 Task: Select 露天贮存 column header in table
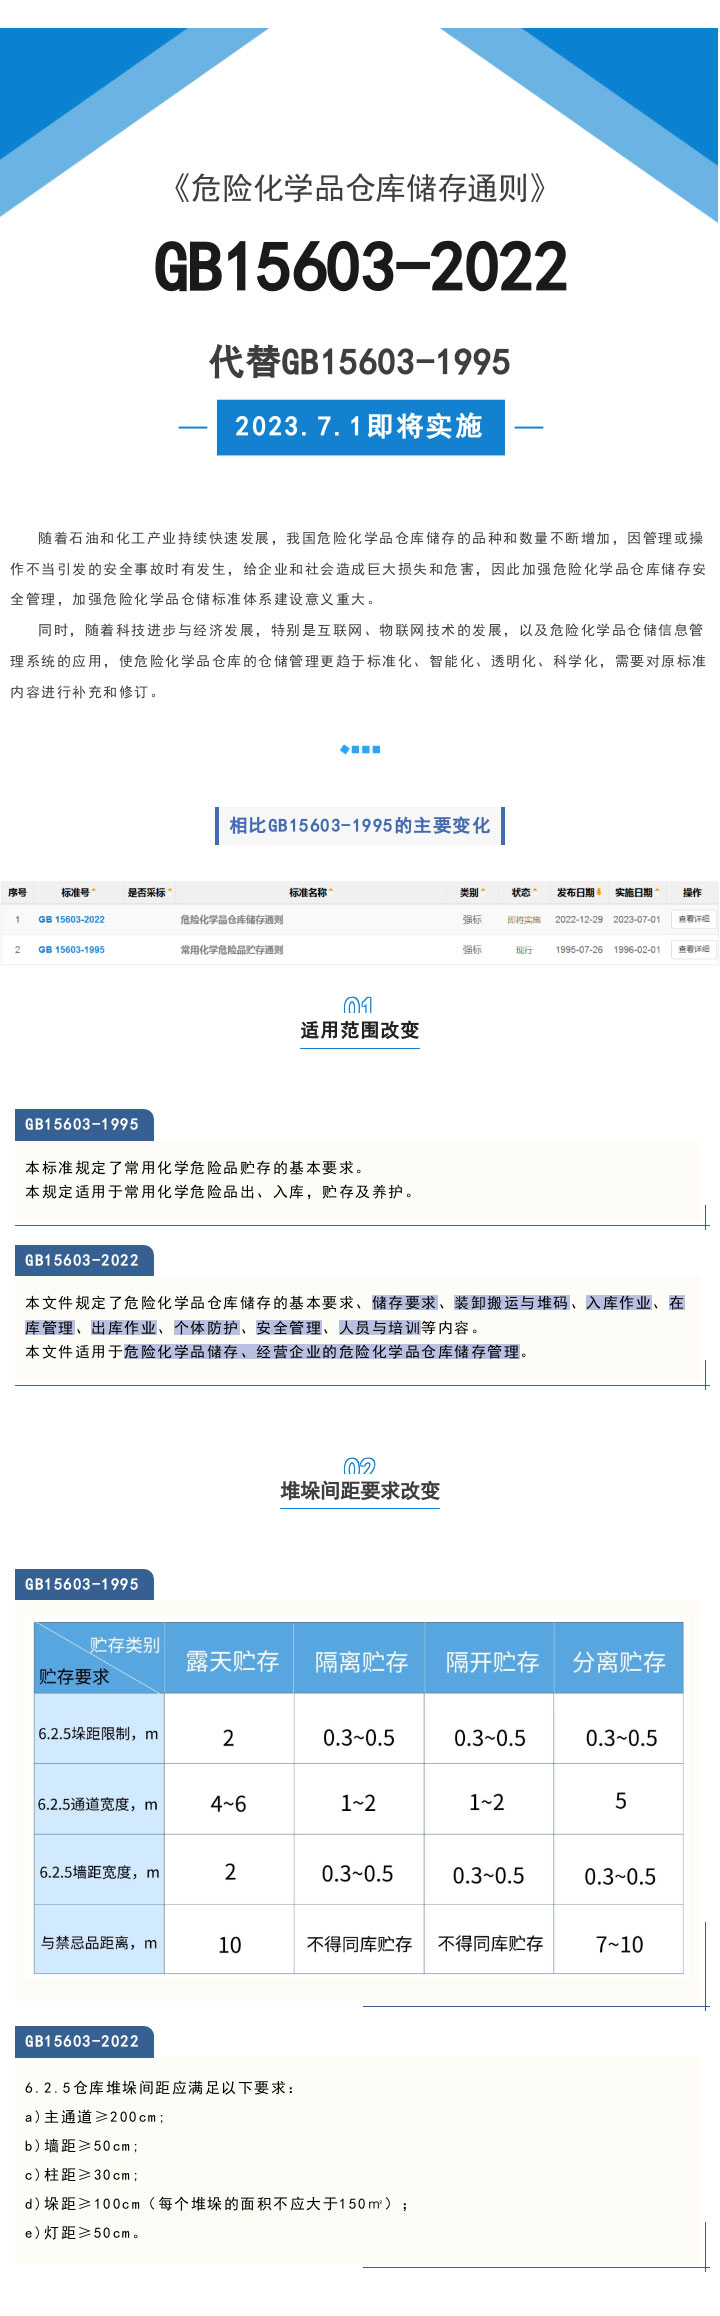click(x=230, y=1661)
